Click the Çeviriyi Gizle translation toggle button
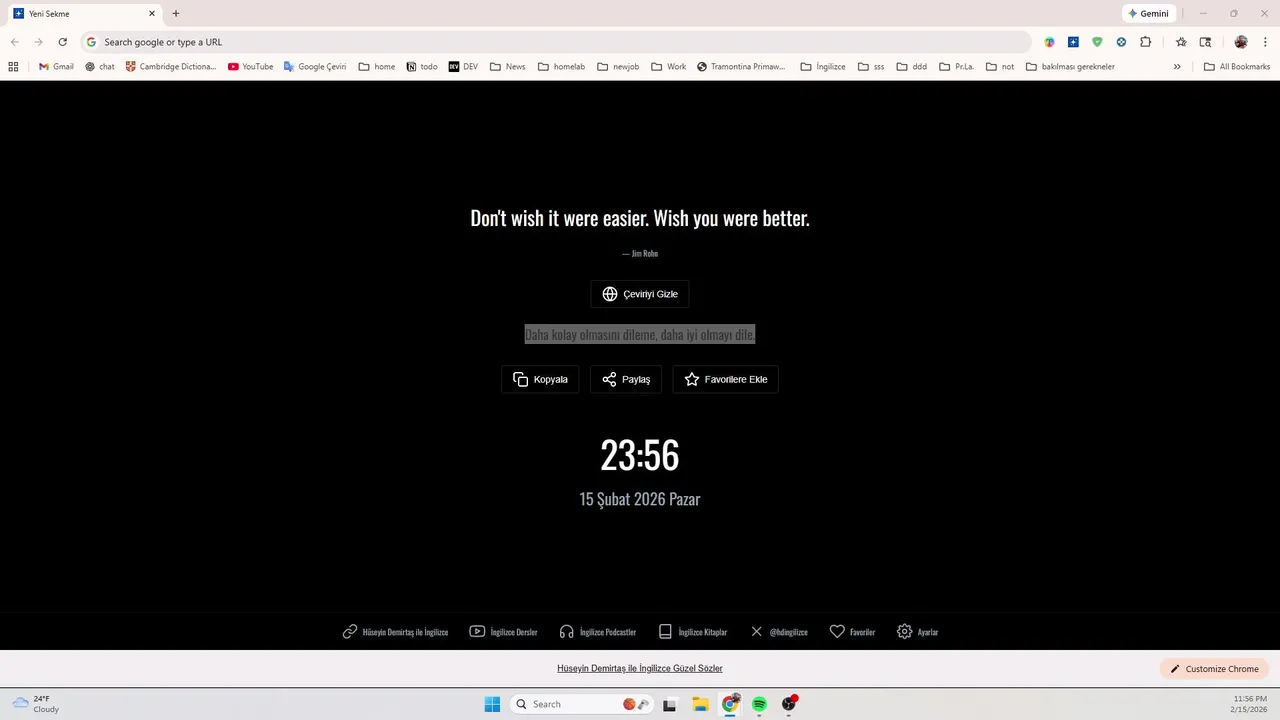The height and width of the screenshot is (720, 1280). coord(640,294)
